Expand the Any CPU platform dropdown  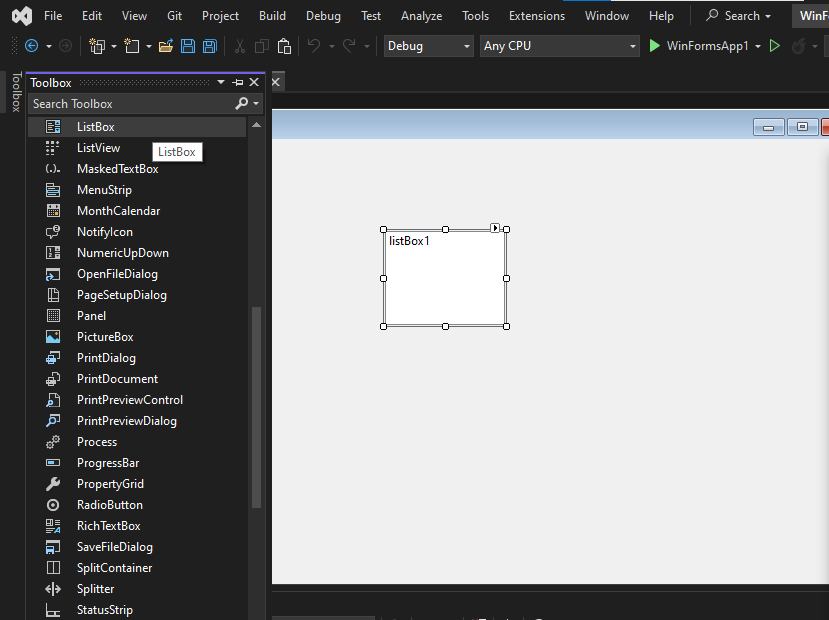click(559, 46)
